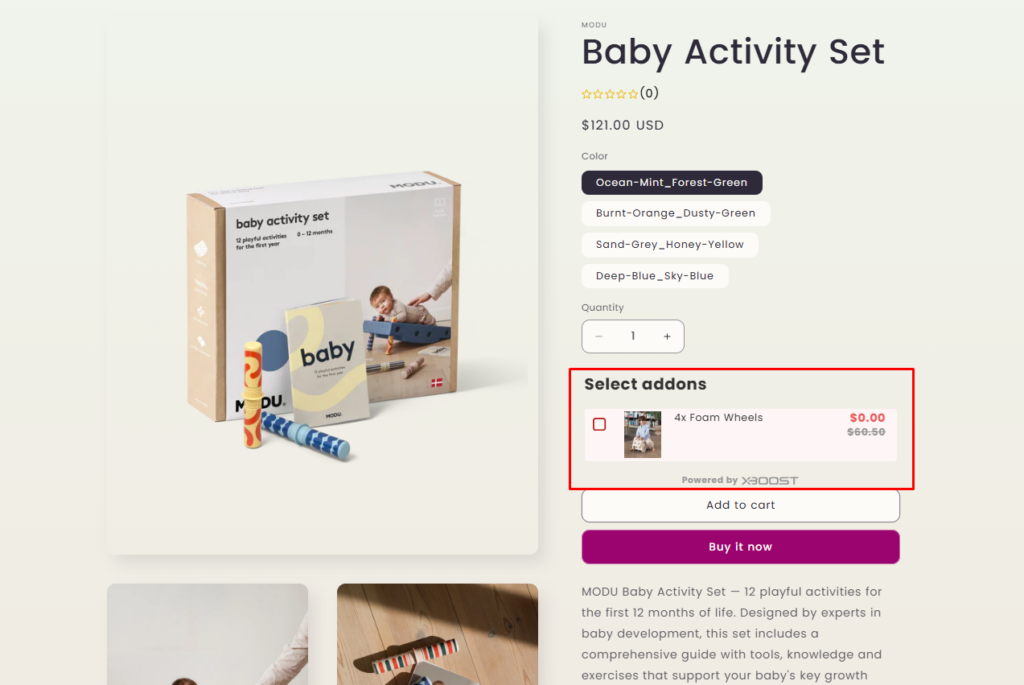
Task: Follow the Powered by XBOOST link
Action: pos(740,480)
